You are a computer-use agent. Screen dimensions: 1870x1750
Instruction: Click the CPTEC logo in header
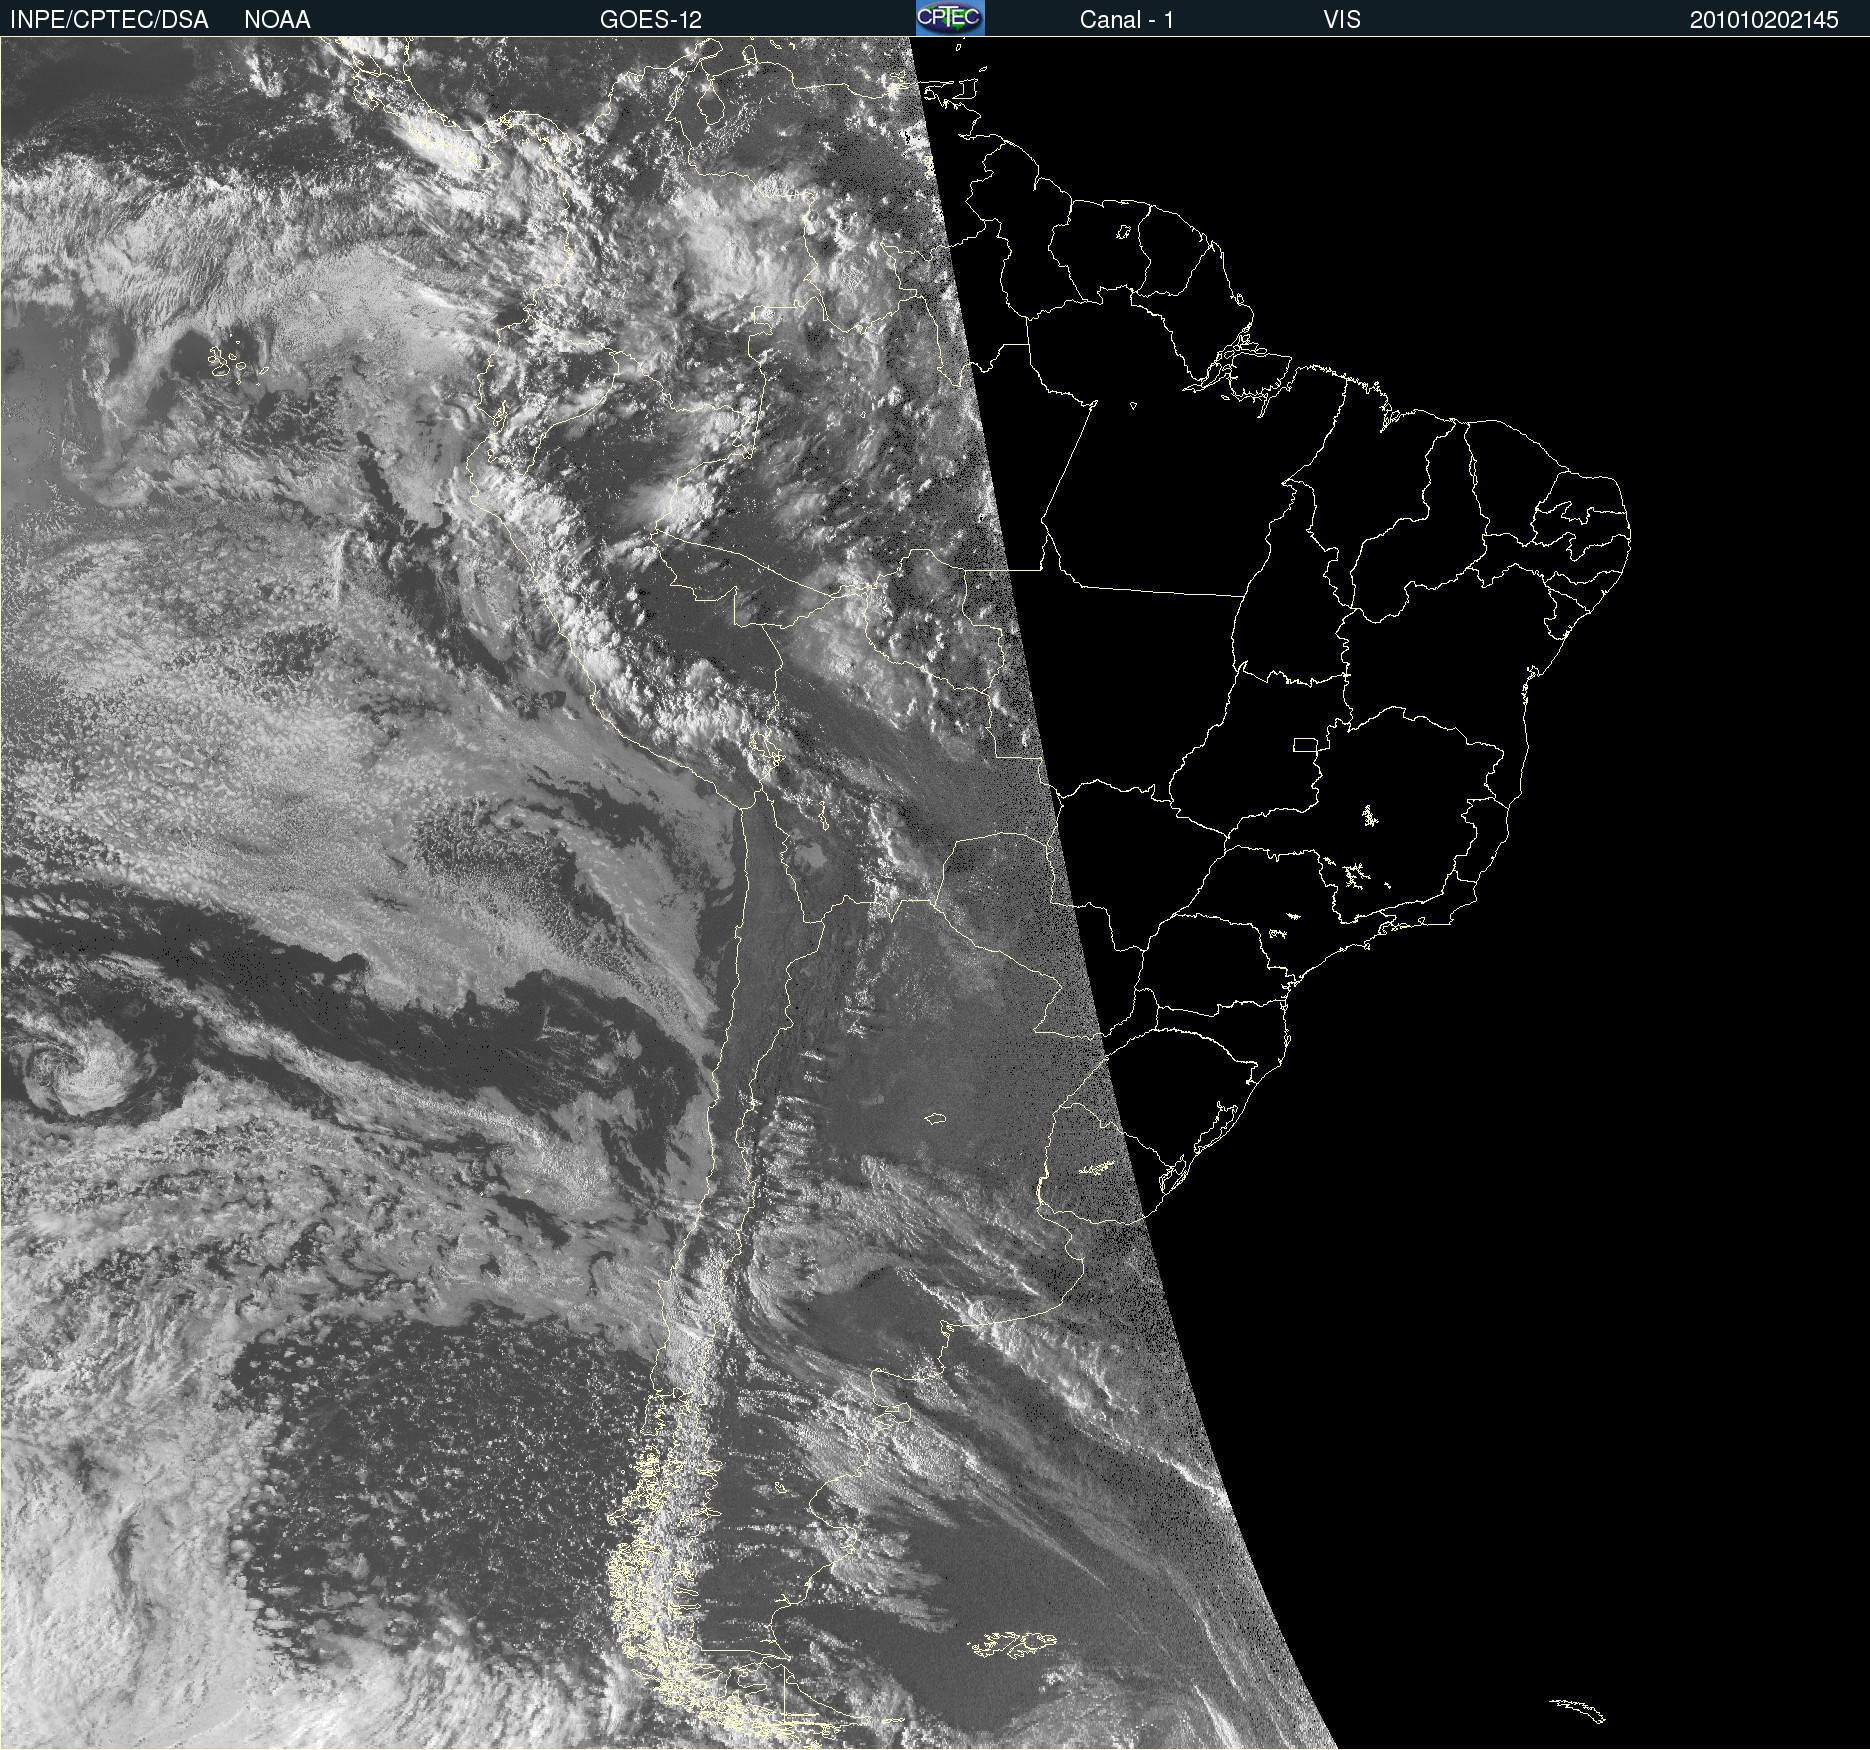(950, 18)
